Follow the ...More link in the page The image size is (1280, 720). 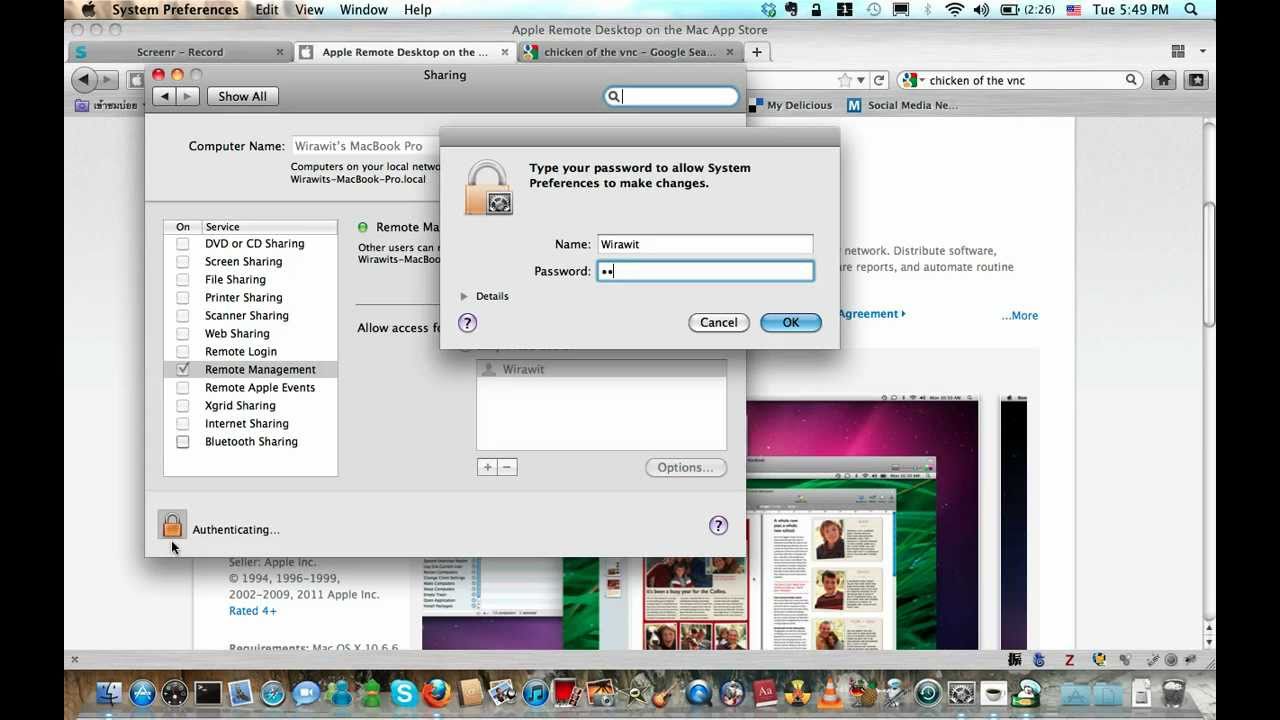click(x=1020, y=316)
